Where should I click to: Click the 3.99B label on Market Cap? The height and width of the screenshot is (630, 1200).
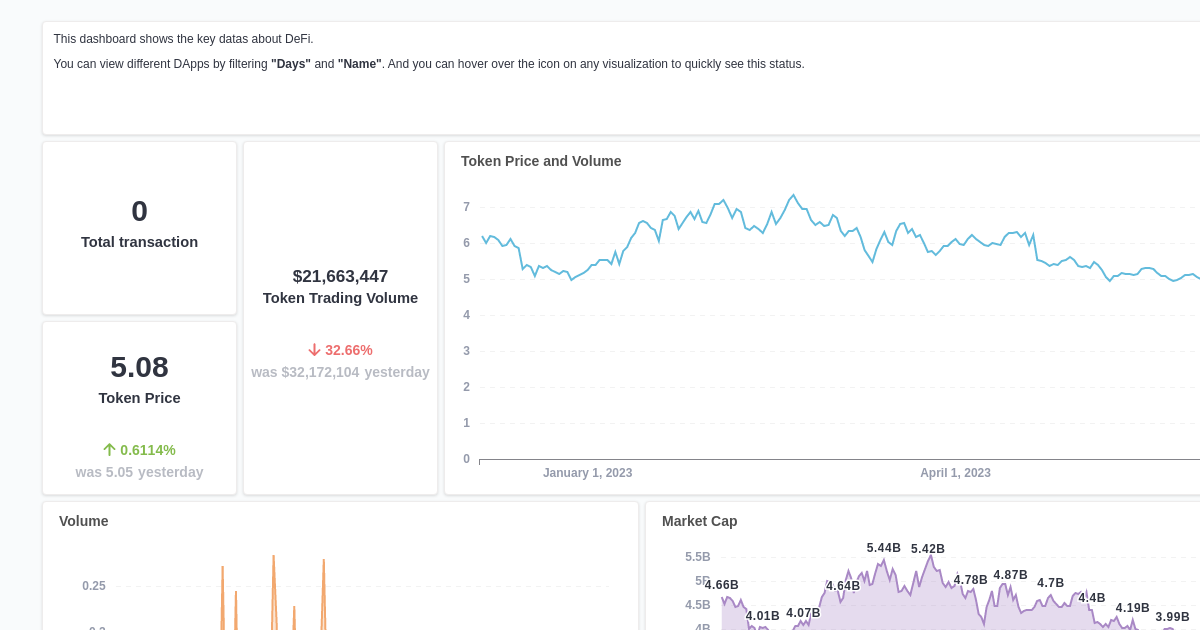1170,615
